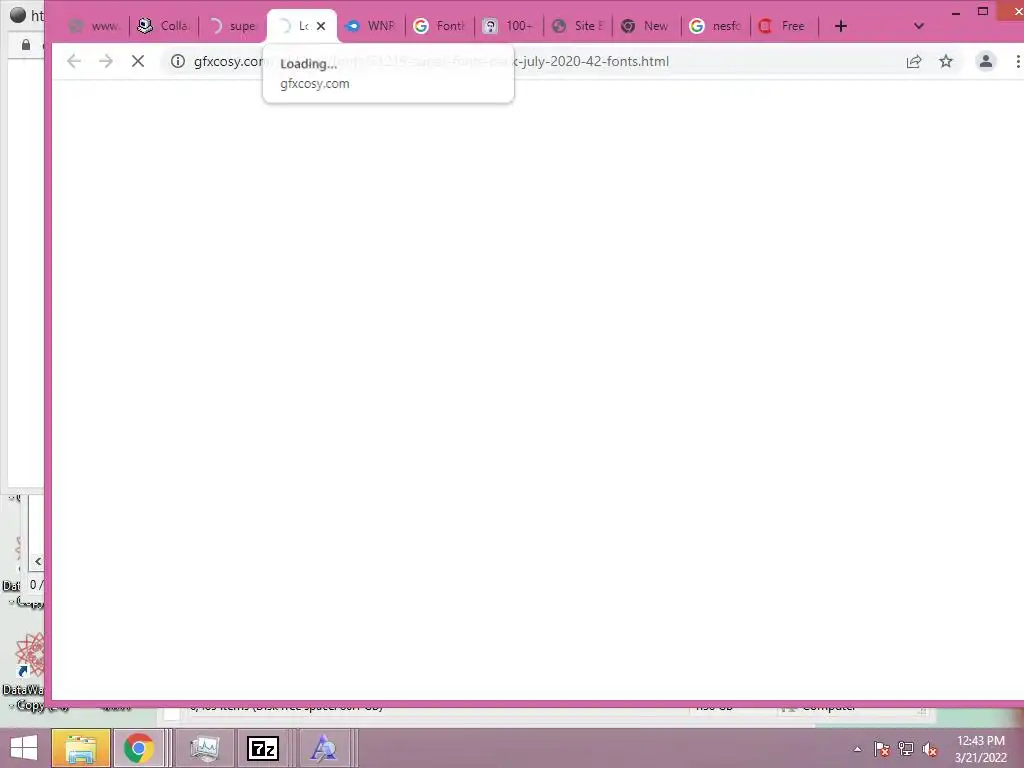The width and height of the screenshot is (1024, 768).
Task: Switch to the 'New' tab
Action: [x=647, y=26]
